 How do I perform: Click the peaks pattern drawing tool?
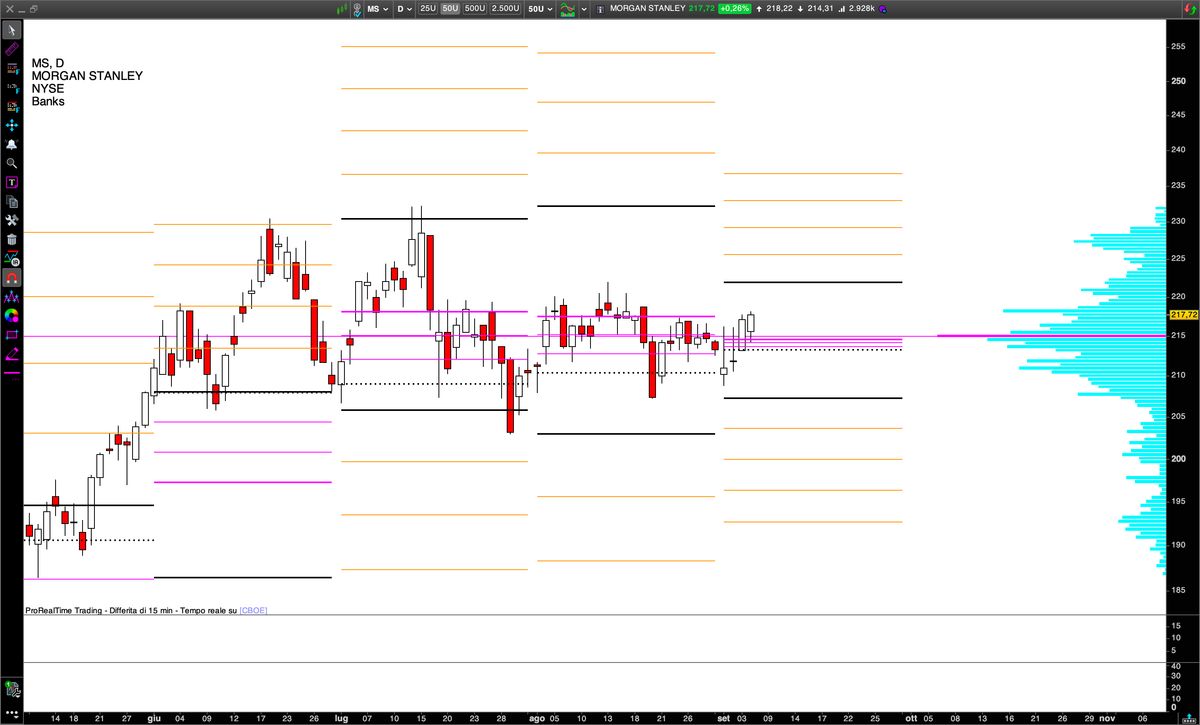12,297
